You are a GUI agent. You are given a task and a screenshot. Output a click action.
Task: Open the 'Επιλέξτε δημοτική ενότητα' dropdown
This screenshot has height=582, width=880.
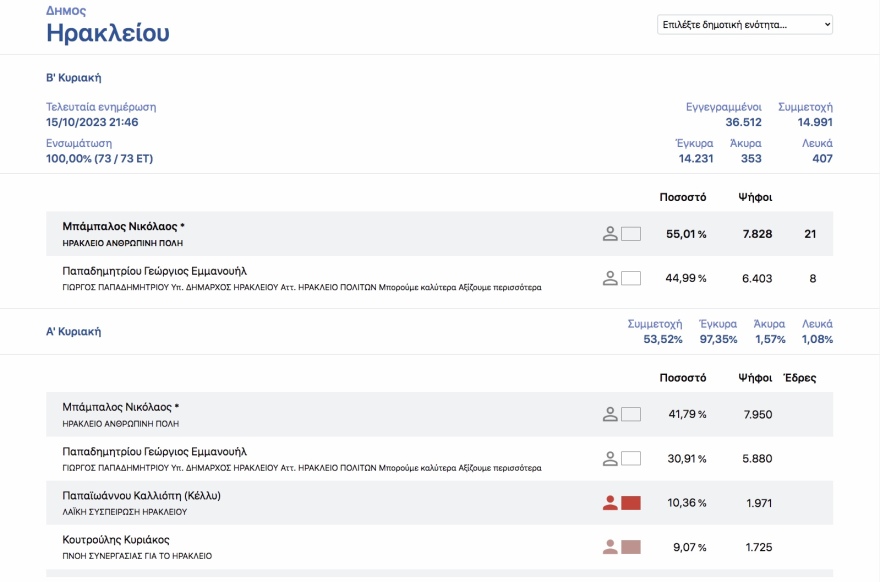[744, 24]
